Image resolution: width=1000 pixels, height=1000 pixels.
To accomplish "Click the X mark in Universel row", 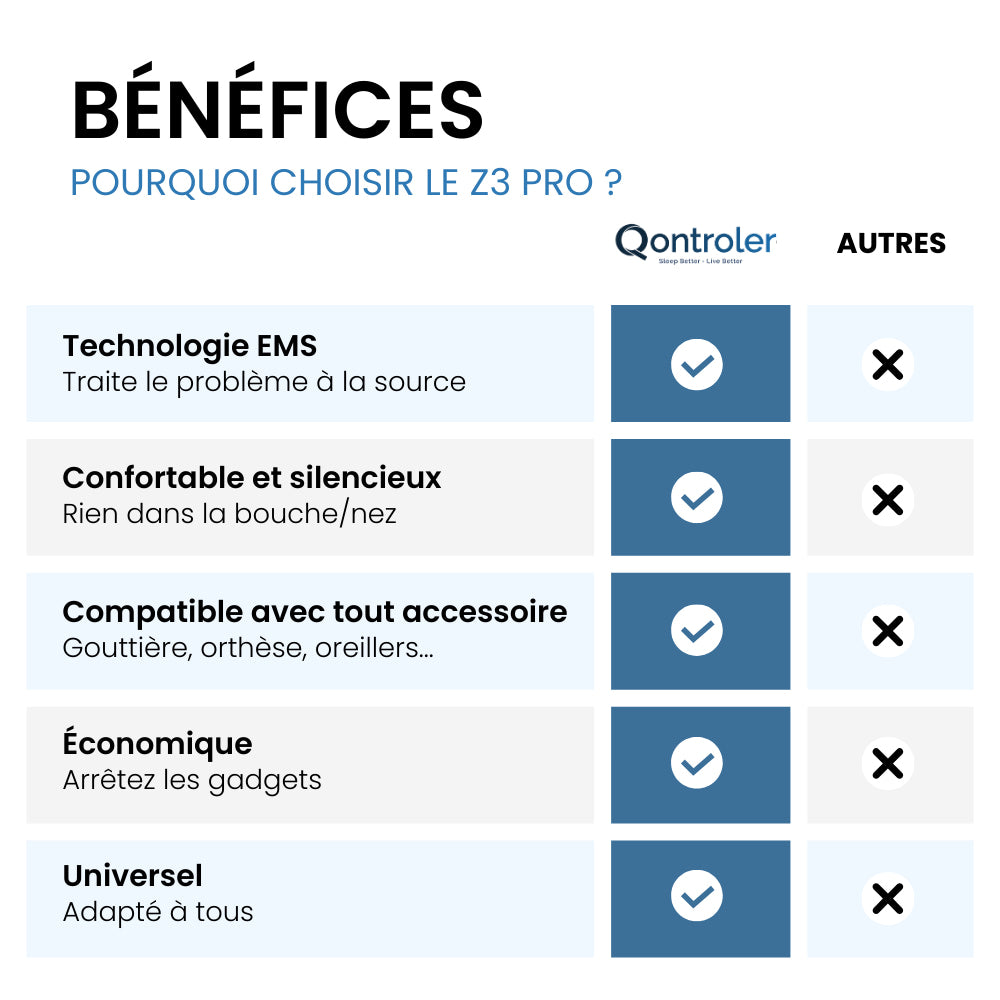I will point(888,898).
